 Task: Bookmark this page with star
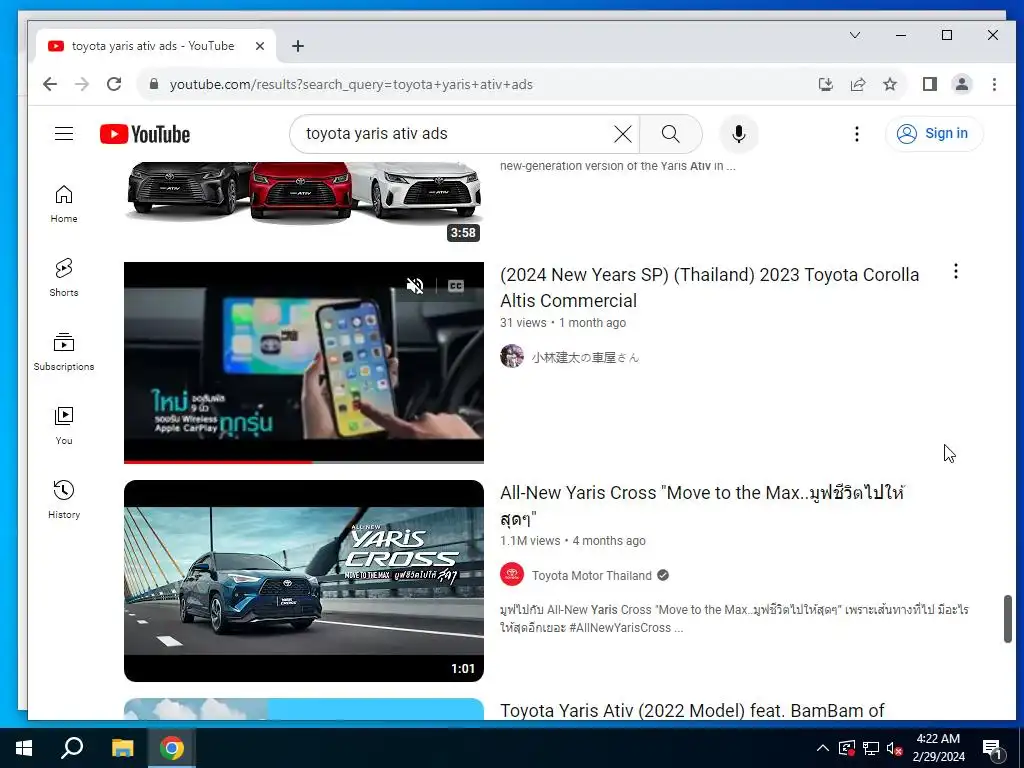coord(889,84)
